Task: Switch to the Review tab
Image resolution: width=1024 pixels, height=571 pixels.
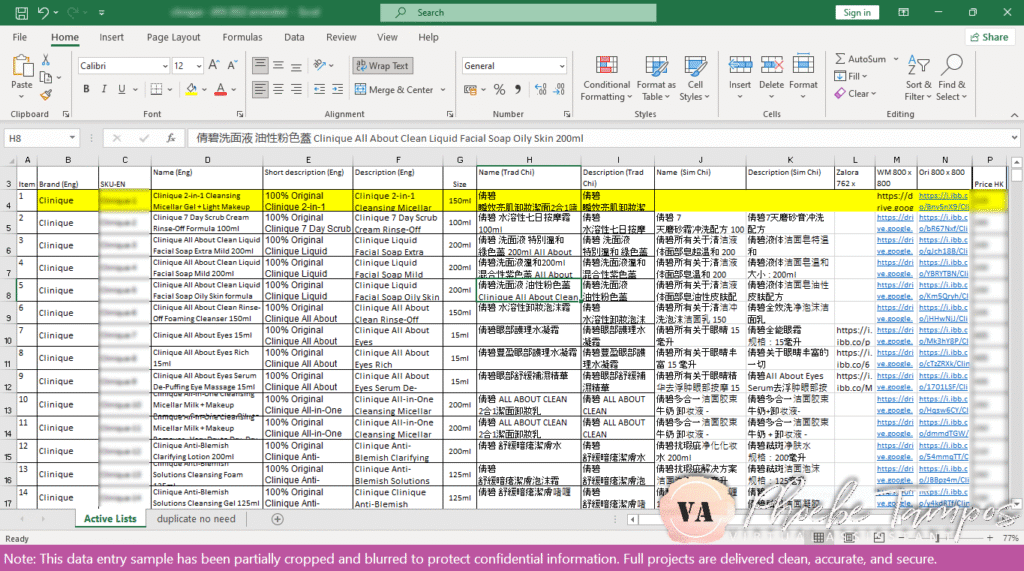Action: 341,37
